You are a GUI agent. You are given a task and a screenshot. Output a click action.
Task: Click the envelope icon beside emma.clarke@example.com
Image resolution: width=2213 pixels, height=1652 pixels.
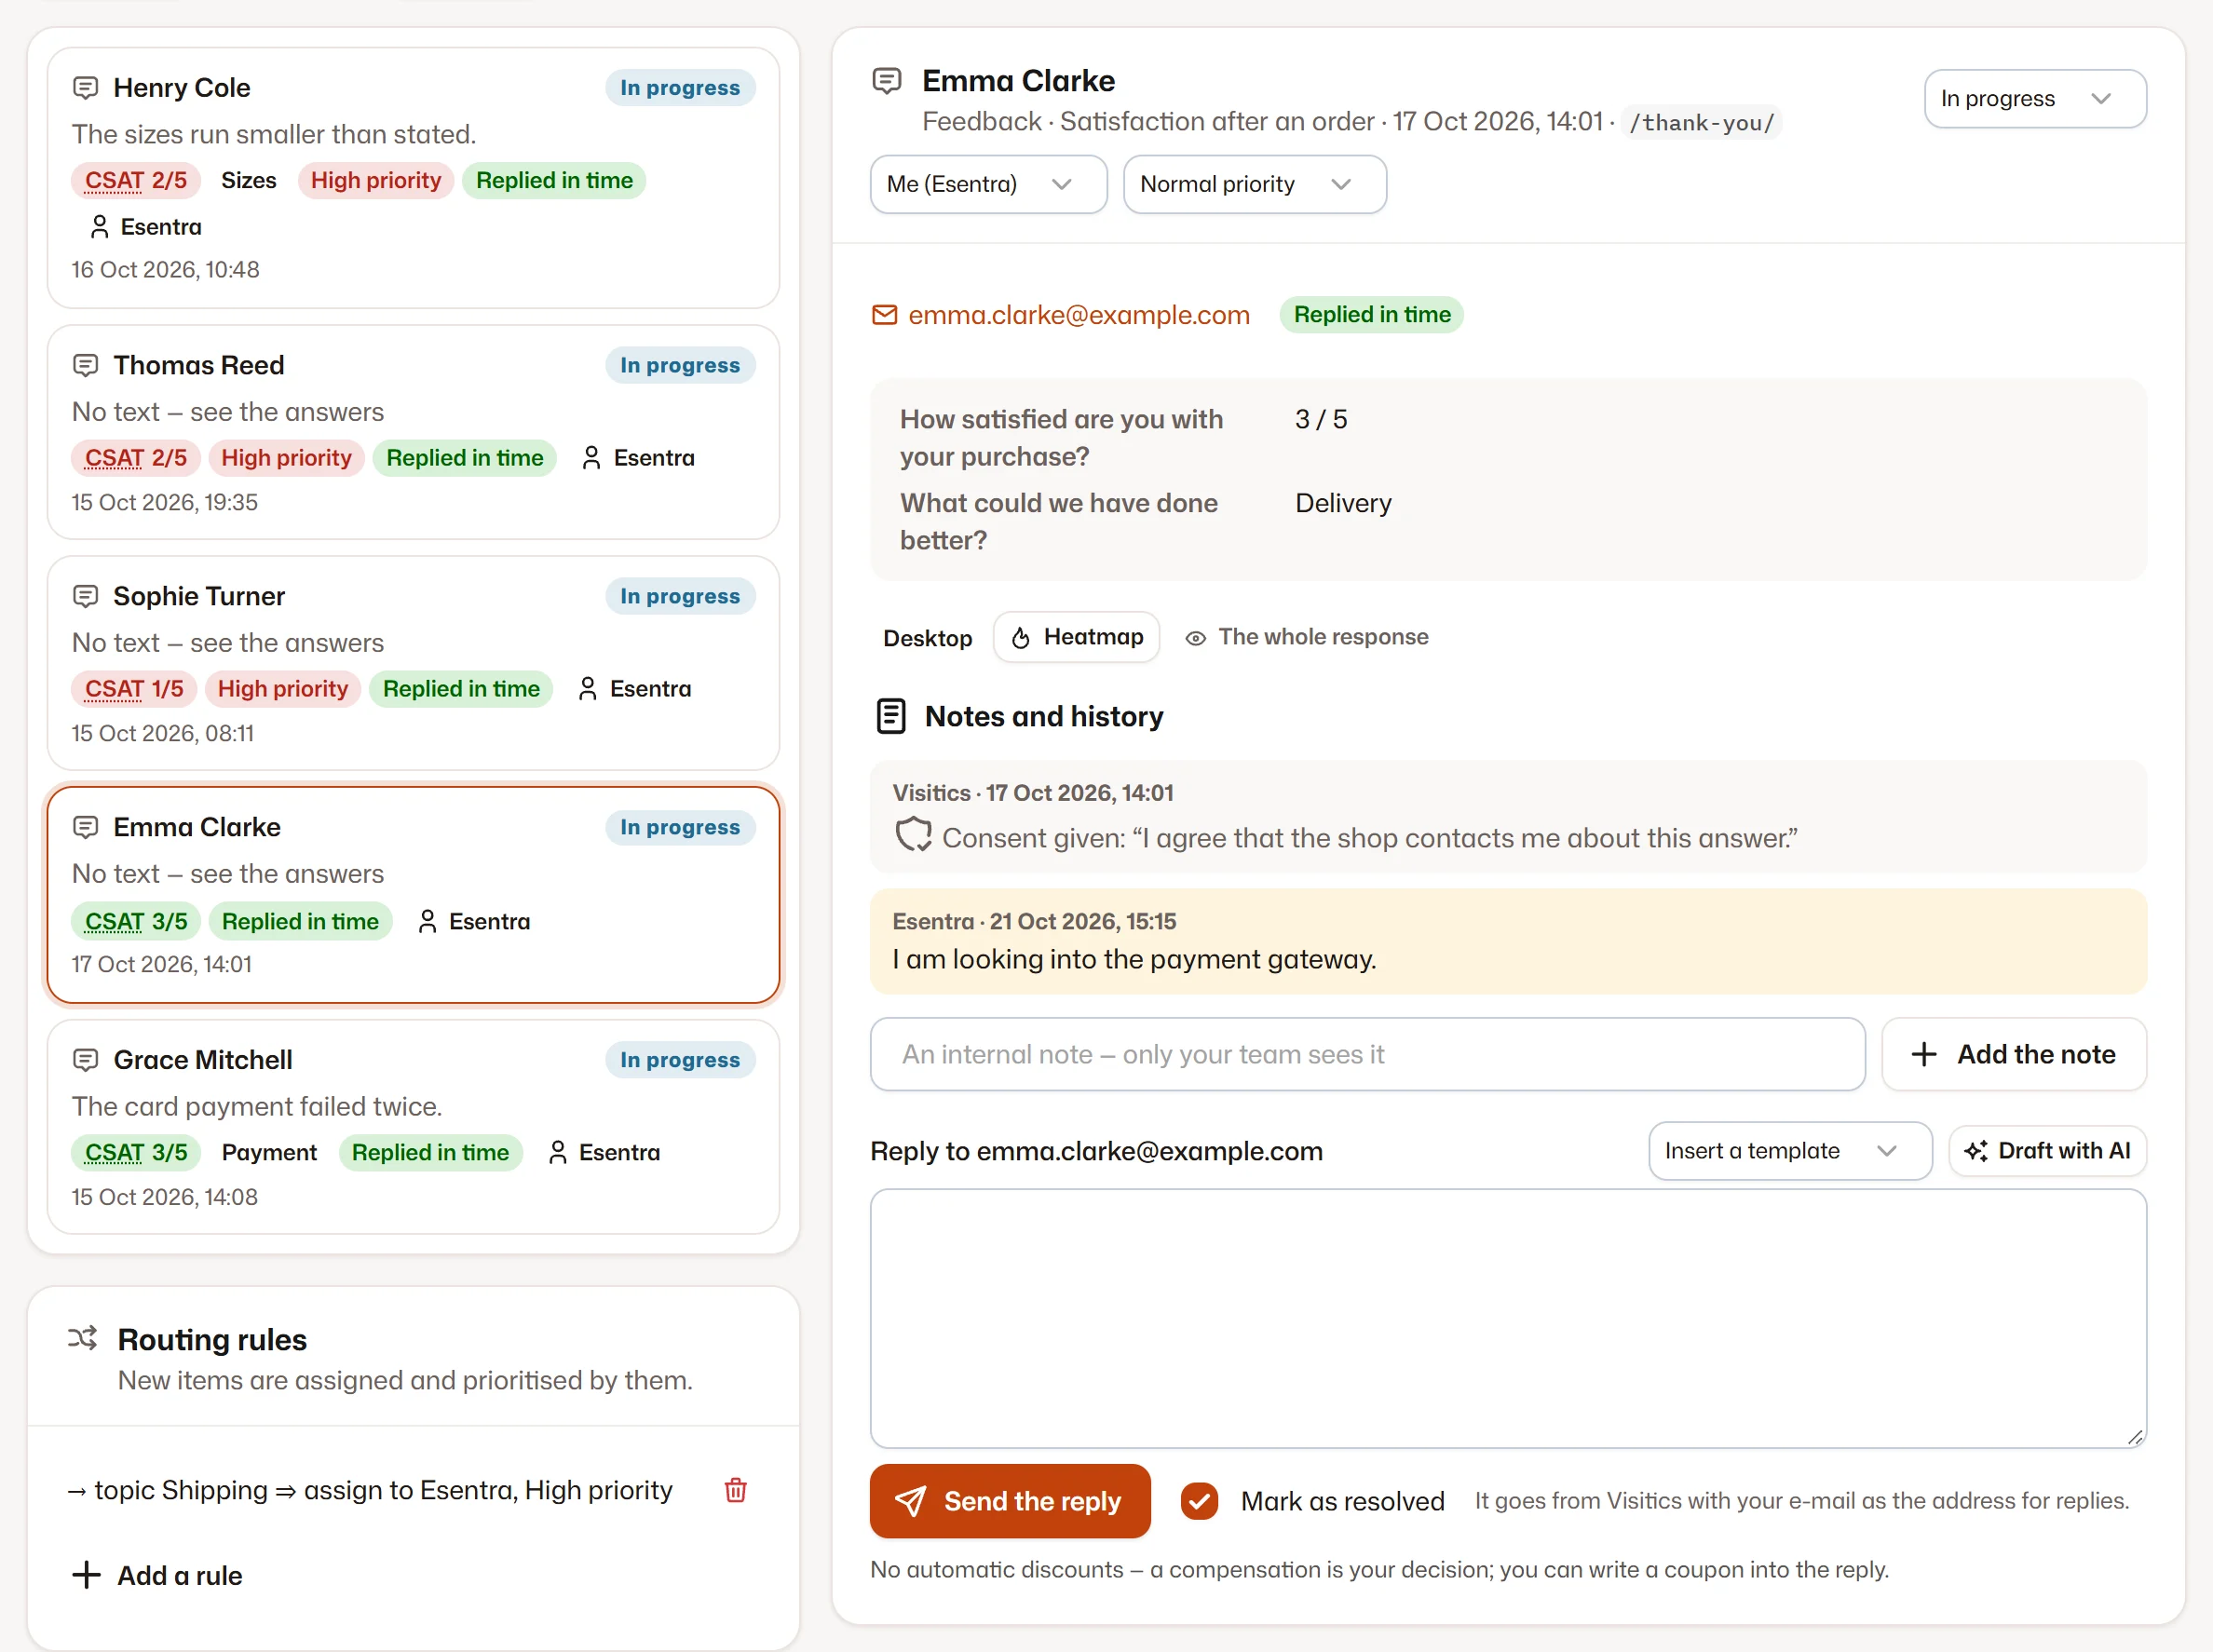pyautogui.click(x=884, y=315)
